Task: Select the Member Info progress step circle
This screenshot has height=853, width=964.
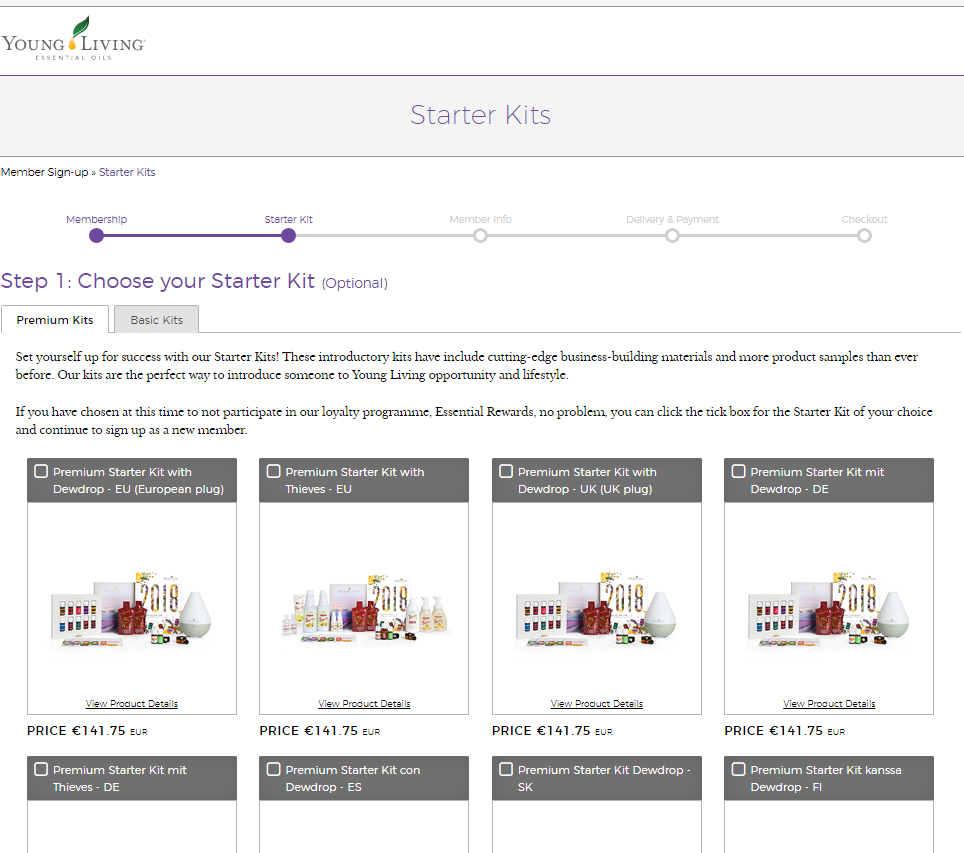Action: 480,236
